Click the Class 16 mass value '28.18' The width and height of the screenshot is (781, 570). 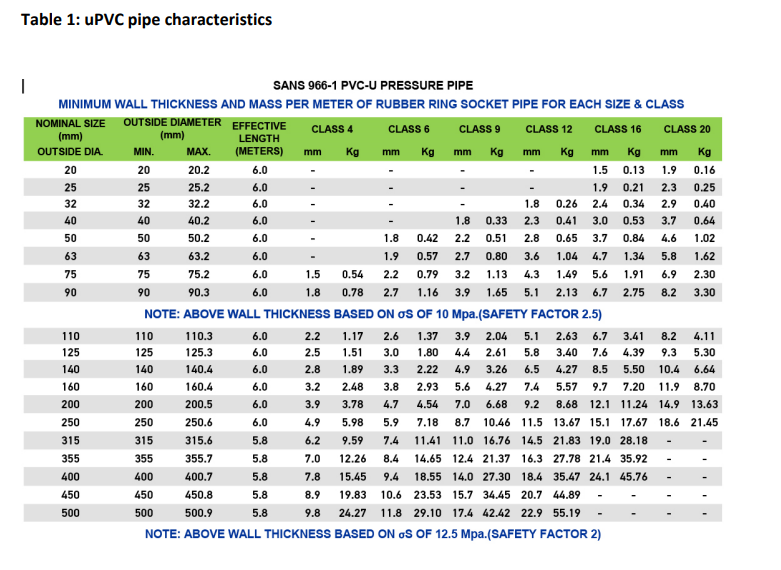tap(634, 440)
